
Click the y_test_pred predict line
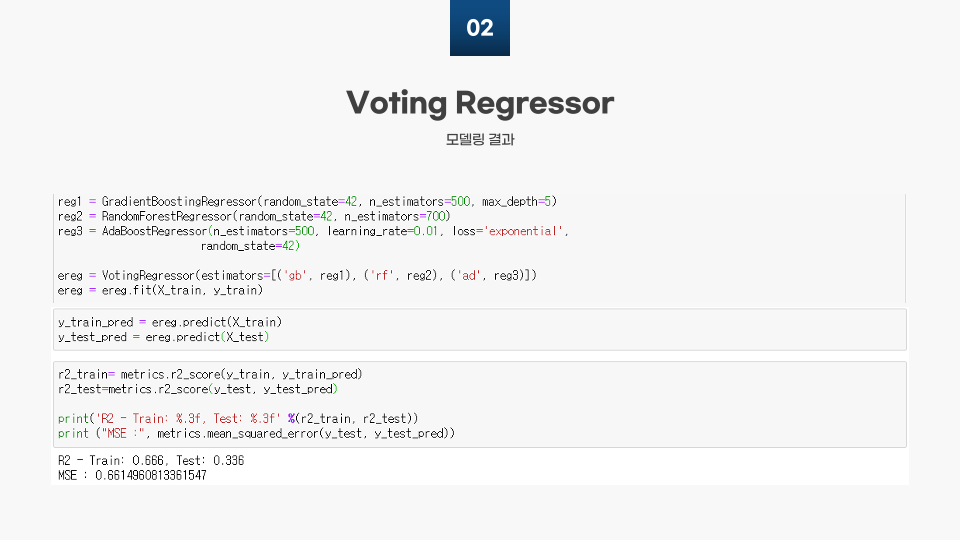(163, 337)
